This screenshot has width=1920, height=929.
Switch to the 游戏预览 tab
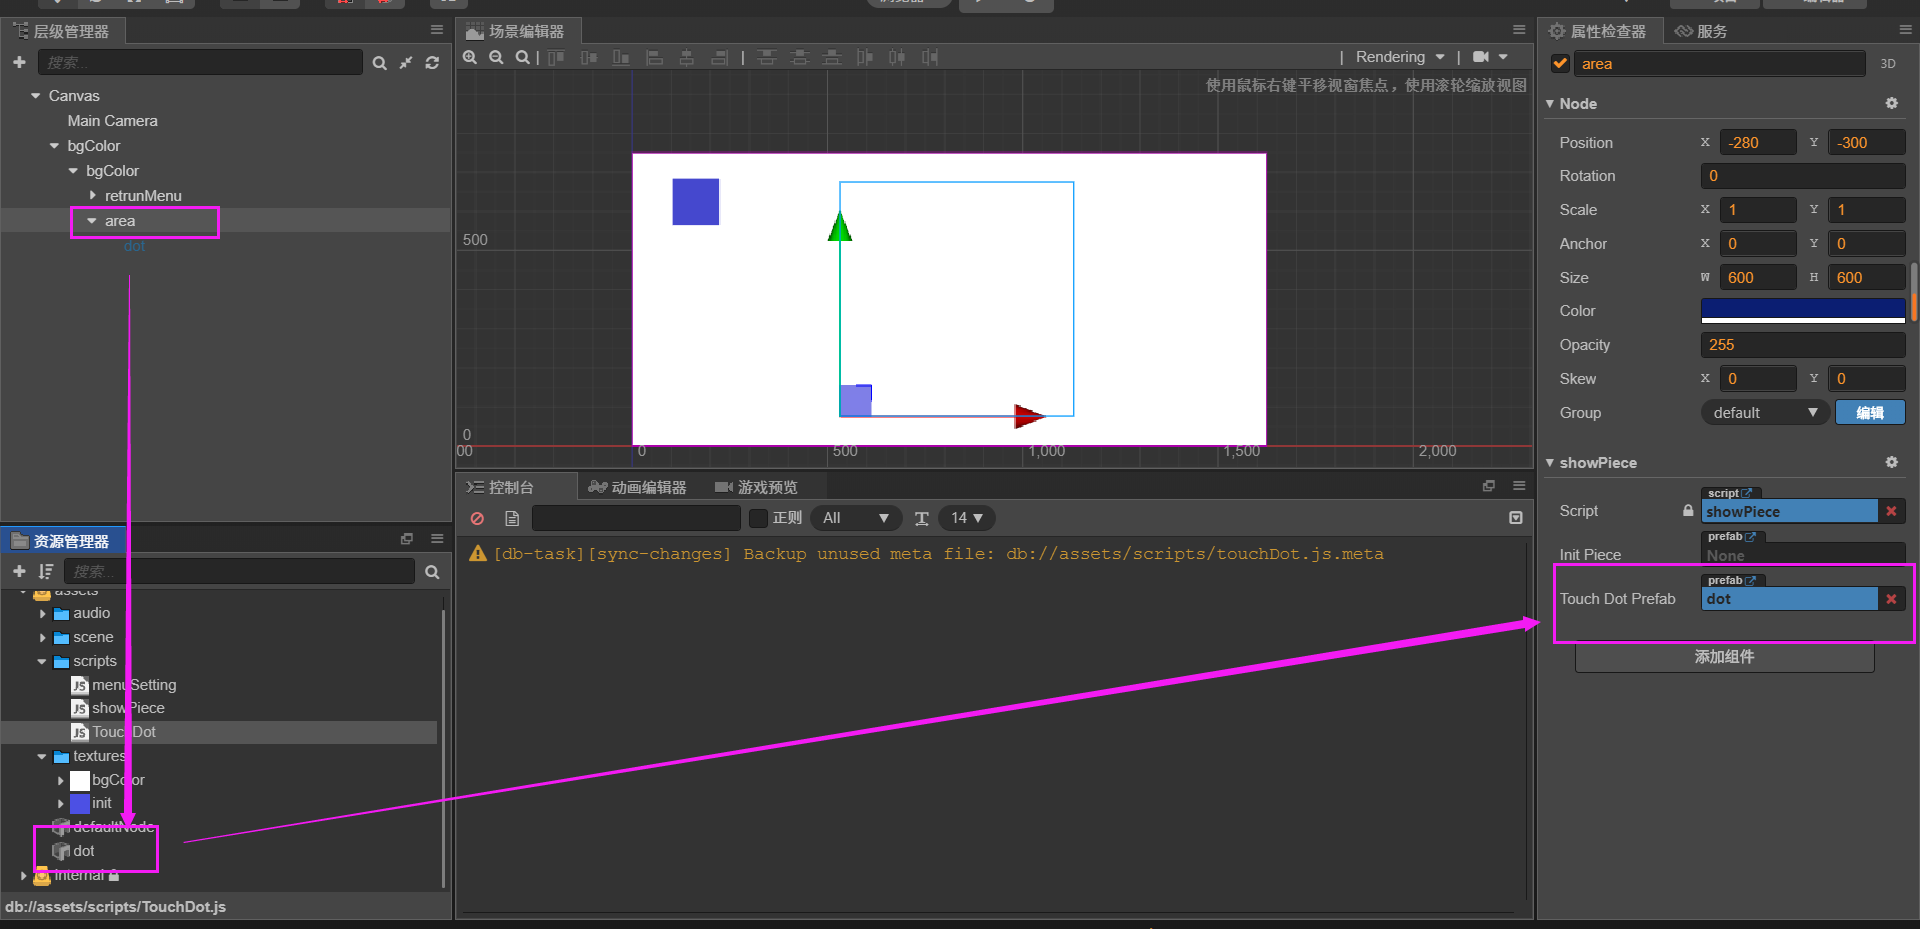[756, 487]
